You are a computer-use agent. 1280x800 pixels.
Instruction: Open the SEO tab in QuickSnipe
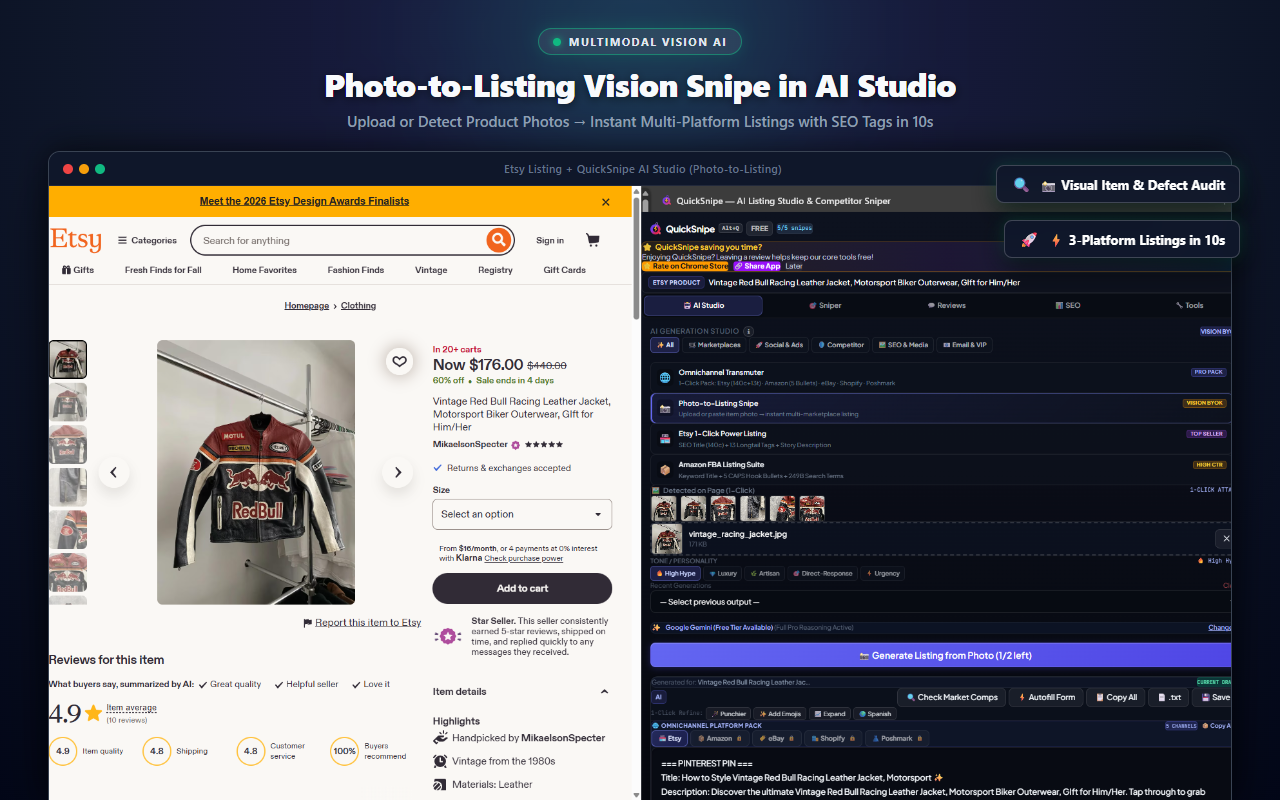coord(1067,305)
